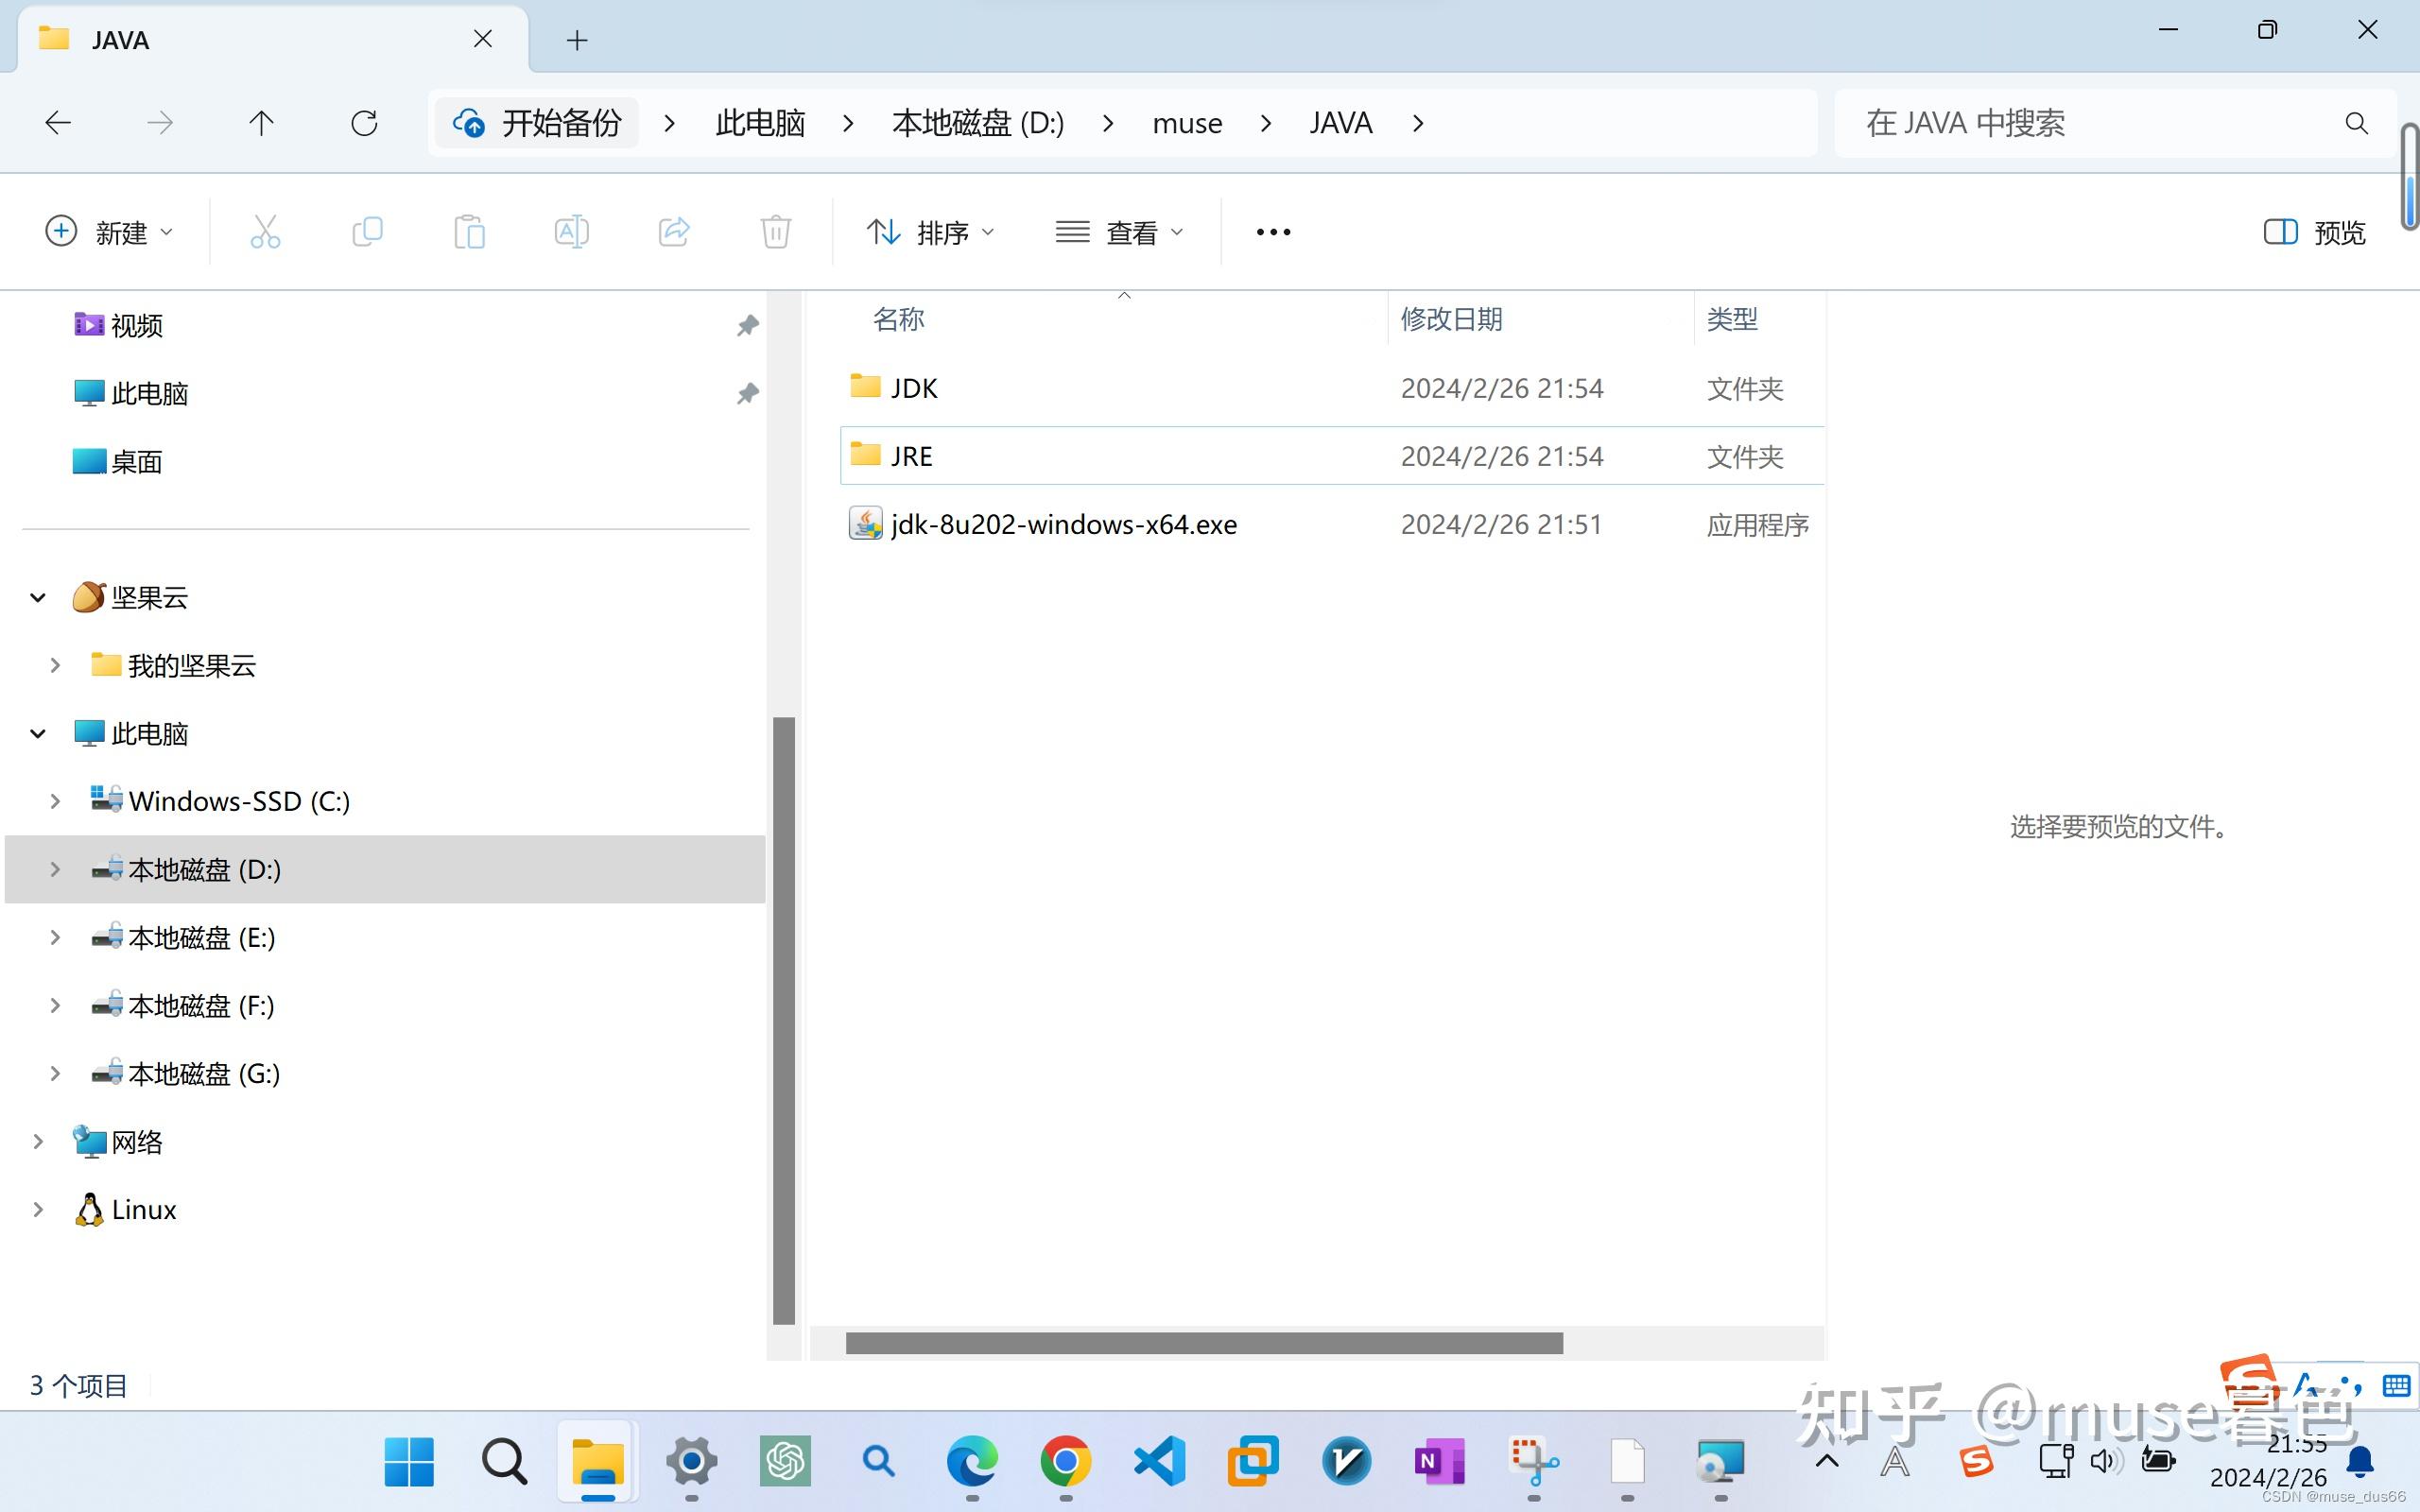
Task: Select jdk-8u202-windows-x64.exe file
Action: point(1063,523)
